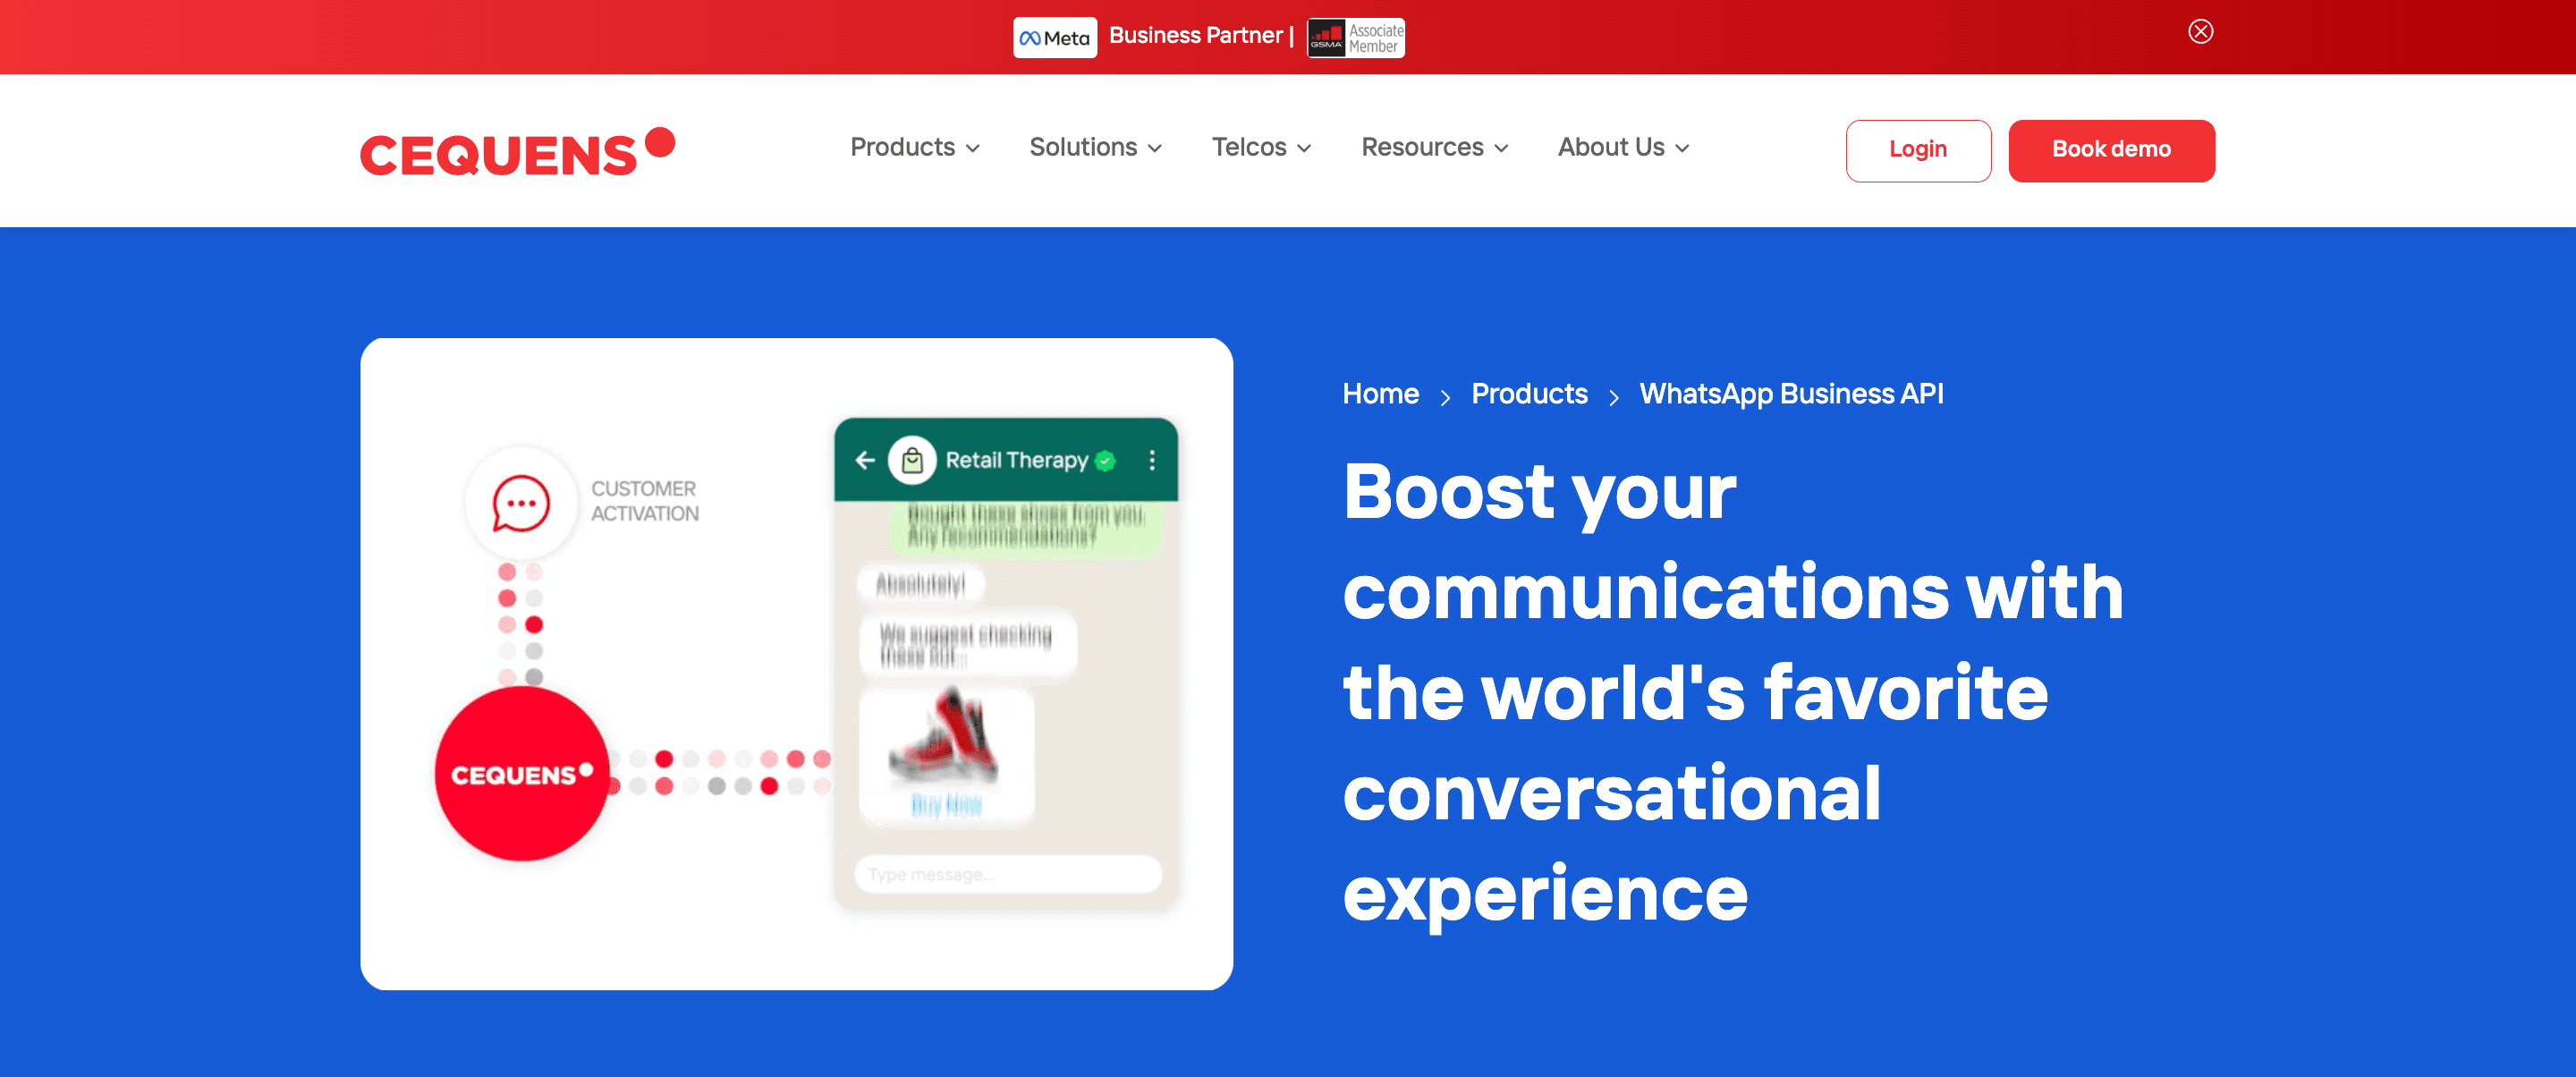Click the back arrow in chat header
2576x1077 pixels.
[865, 460]
